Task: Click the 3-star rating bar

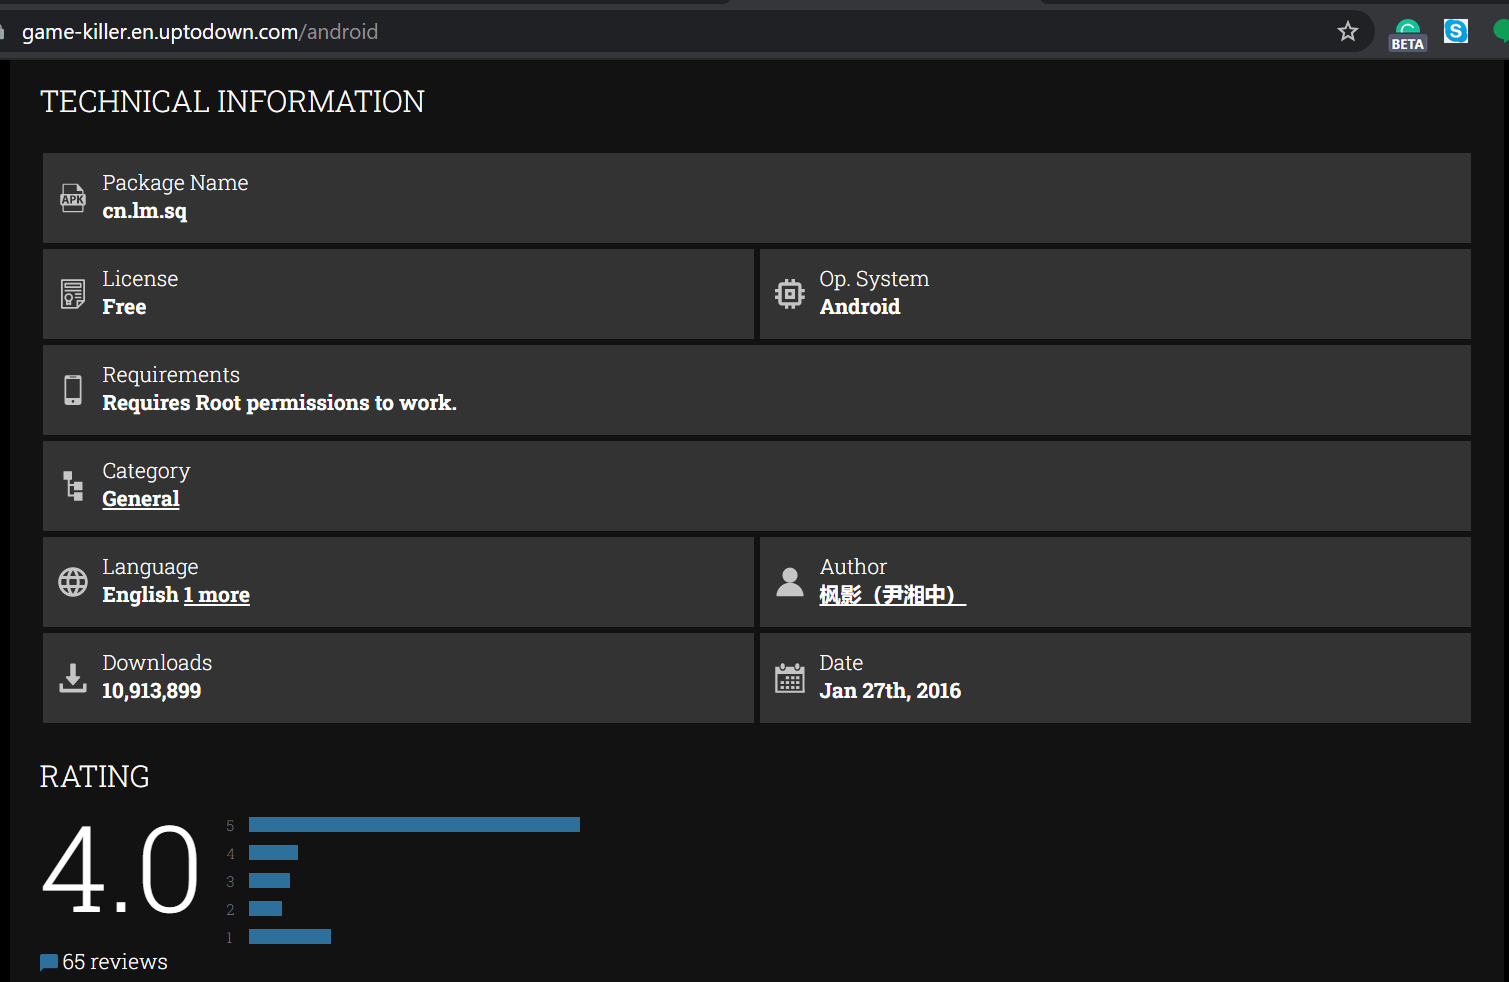Action: (269, 881)
